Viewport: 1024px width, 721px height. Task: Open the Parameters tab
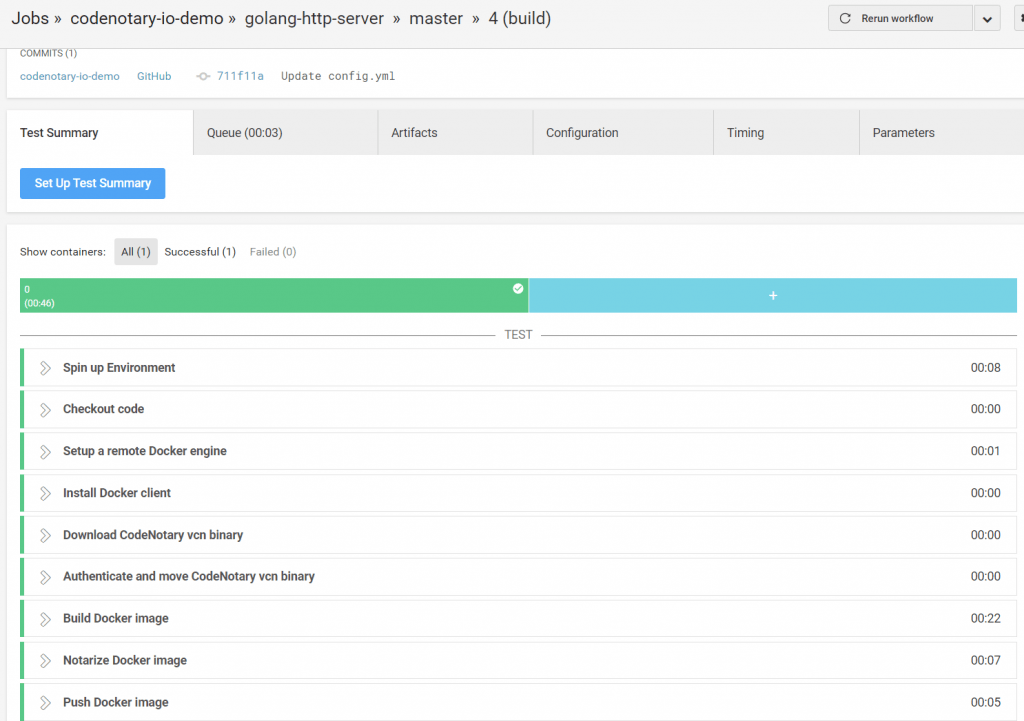[942, 133]
